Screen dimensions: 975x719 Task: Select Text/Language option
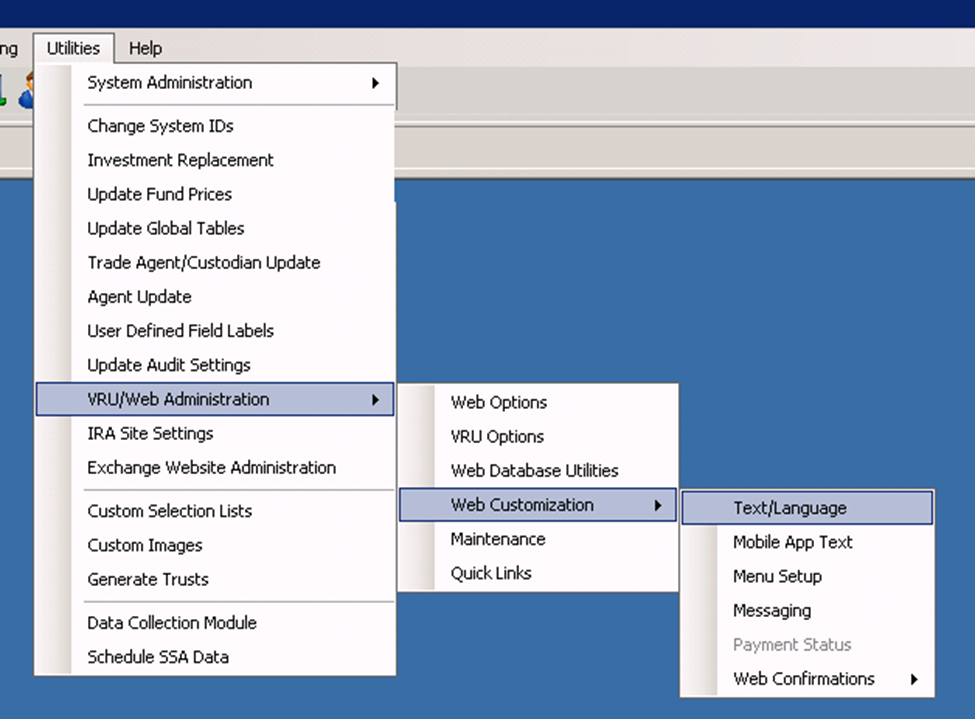tap(807, 508)
